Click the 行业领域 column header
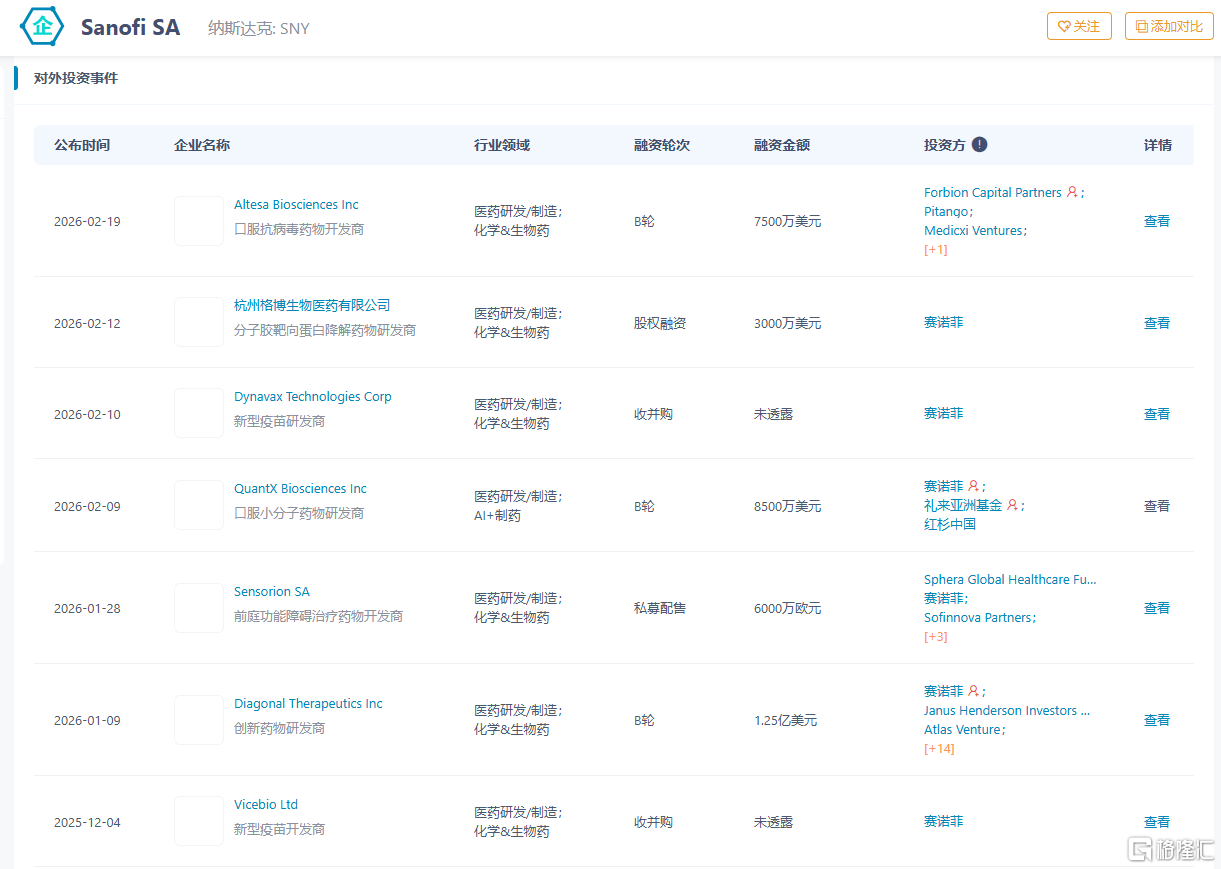 502,145
